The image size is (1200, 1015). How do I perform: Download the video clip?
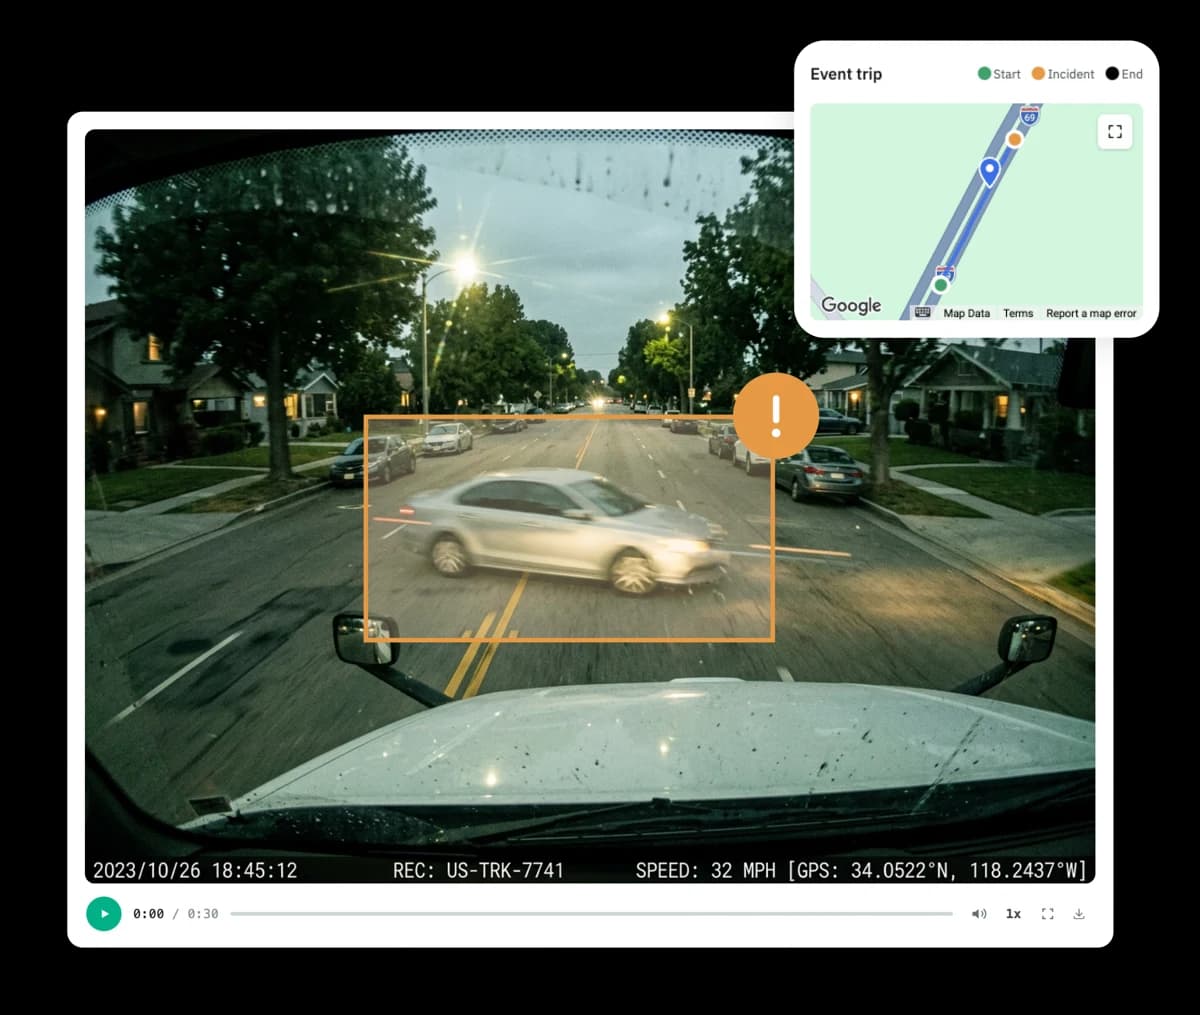pyautogui.click(x=1079, y=914)
